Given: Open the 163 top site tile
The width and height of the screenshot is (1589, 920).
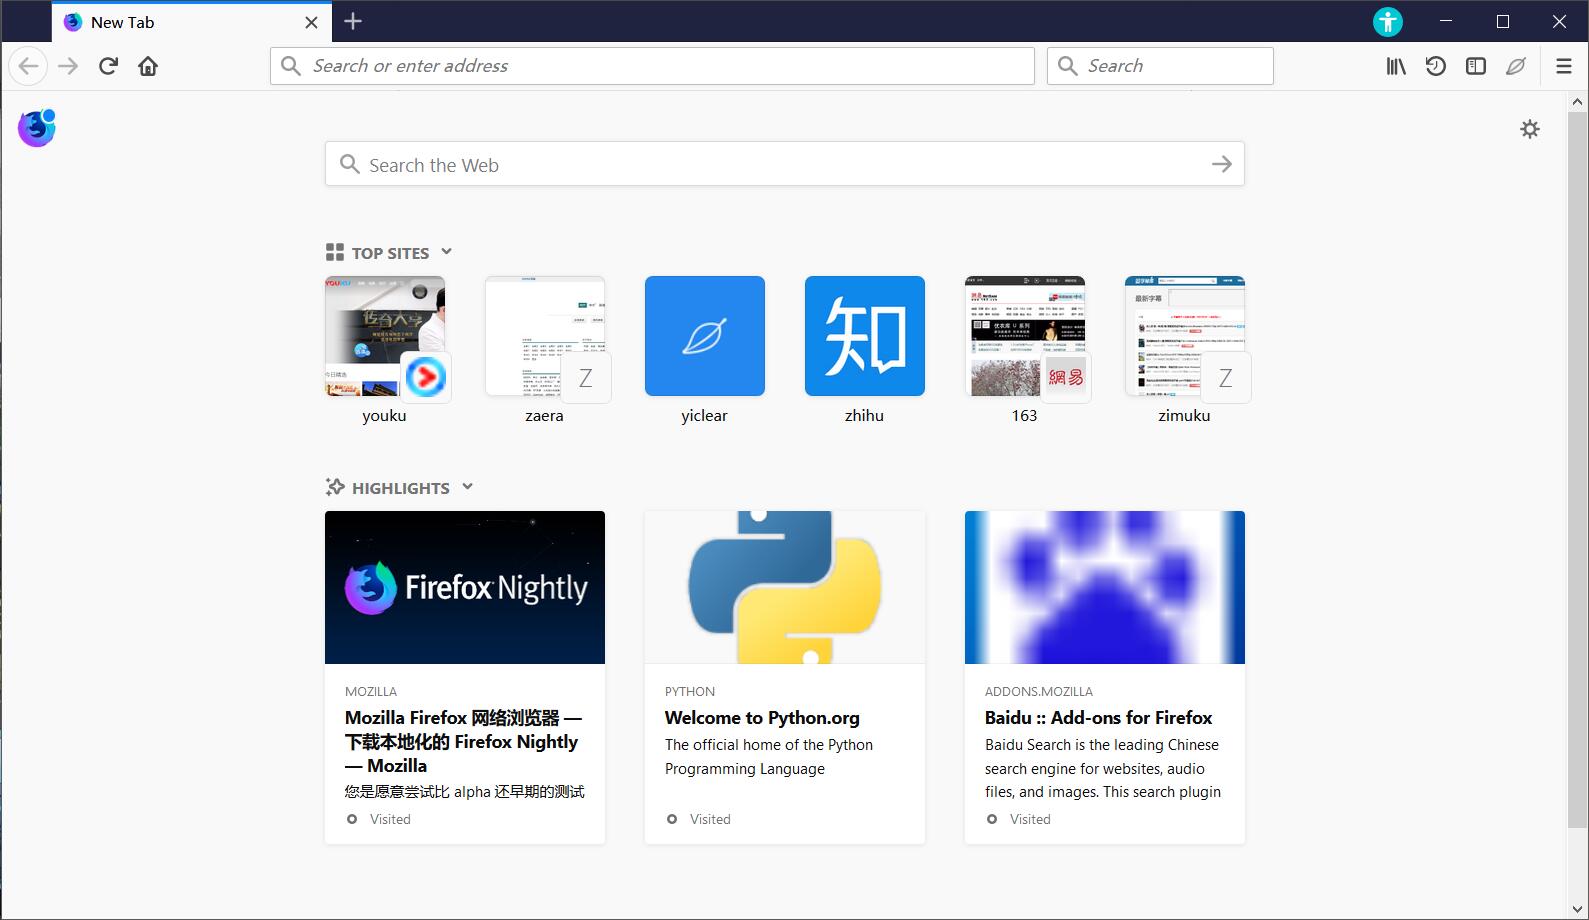Looking at the screenshot, I should tap(1025, 336).
